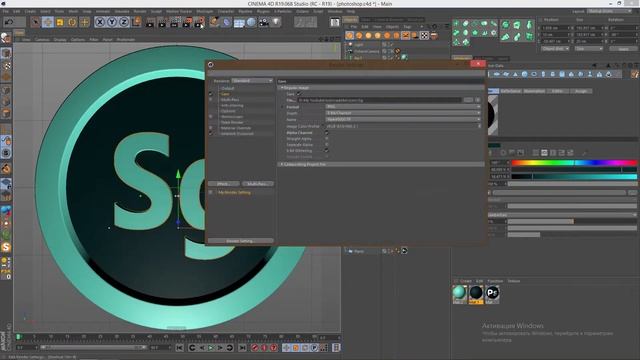The width and height of the screenshot is (640, 360).
Task: Activate the Move tool
Action: (48, 22)
